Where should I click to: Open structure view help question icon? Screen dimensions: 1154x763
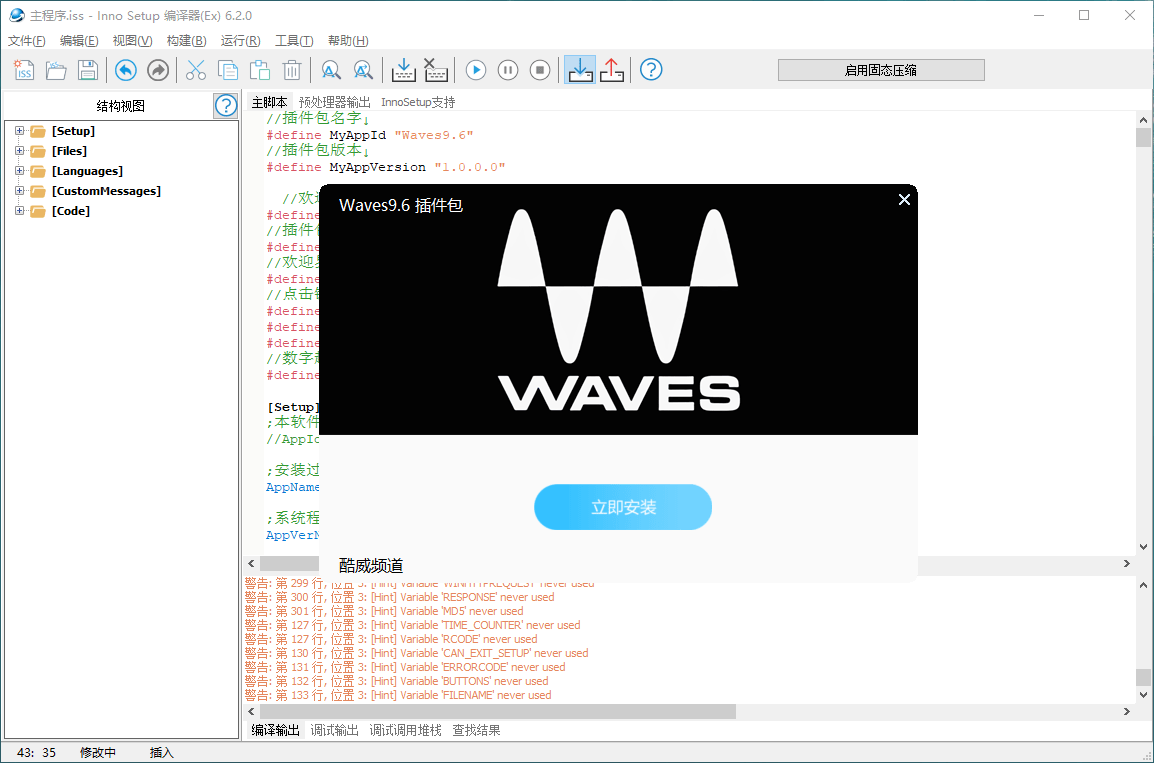click(x=226, y=105)
